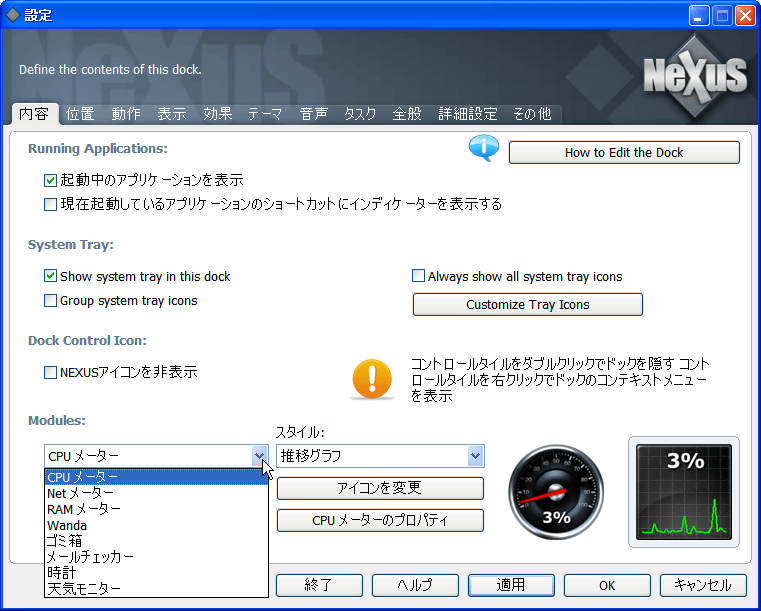Enable indicator on running application shortcuts checkbox
Image resolution: width=761 pixels, height=611 pixels.
tap(50, 204)
